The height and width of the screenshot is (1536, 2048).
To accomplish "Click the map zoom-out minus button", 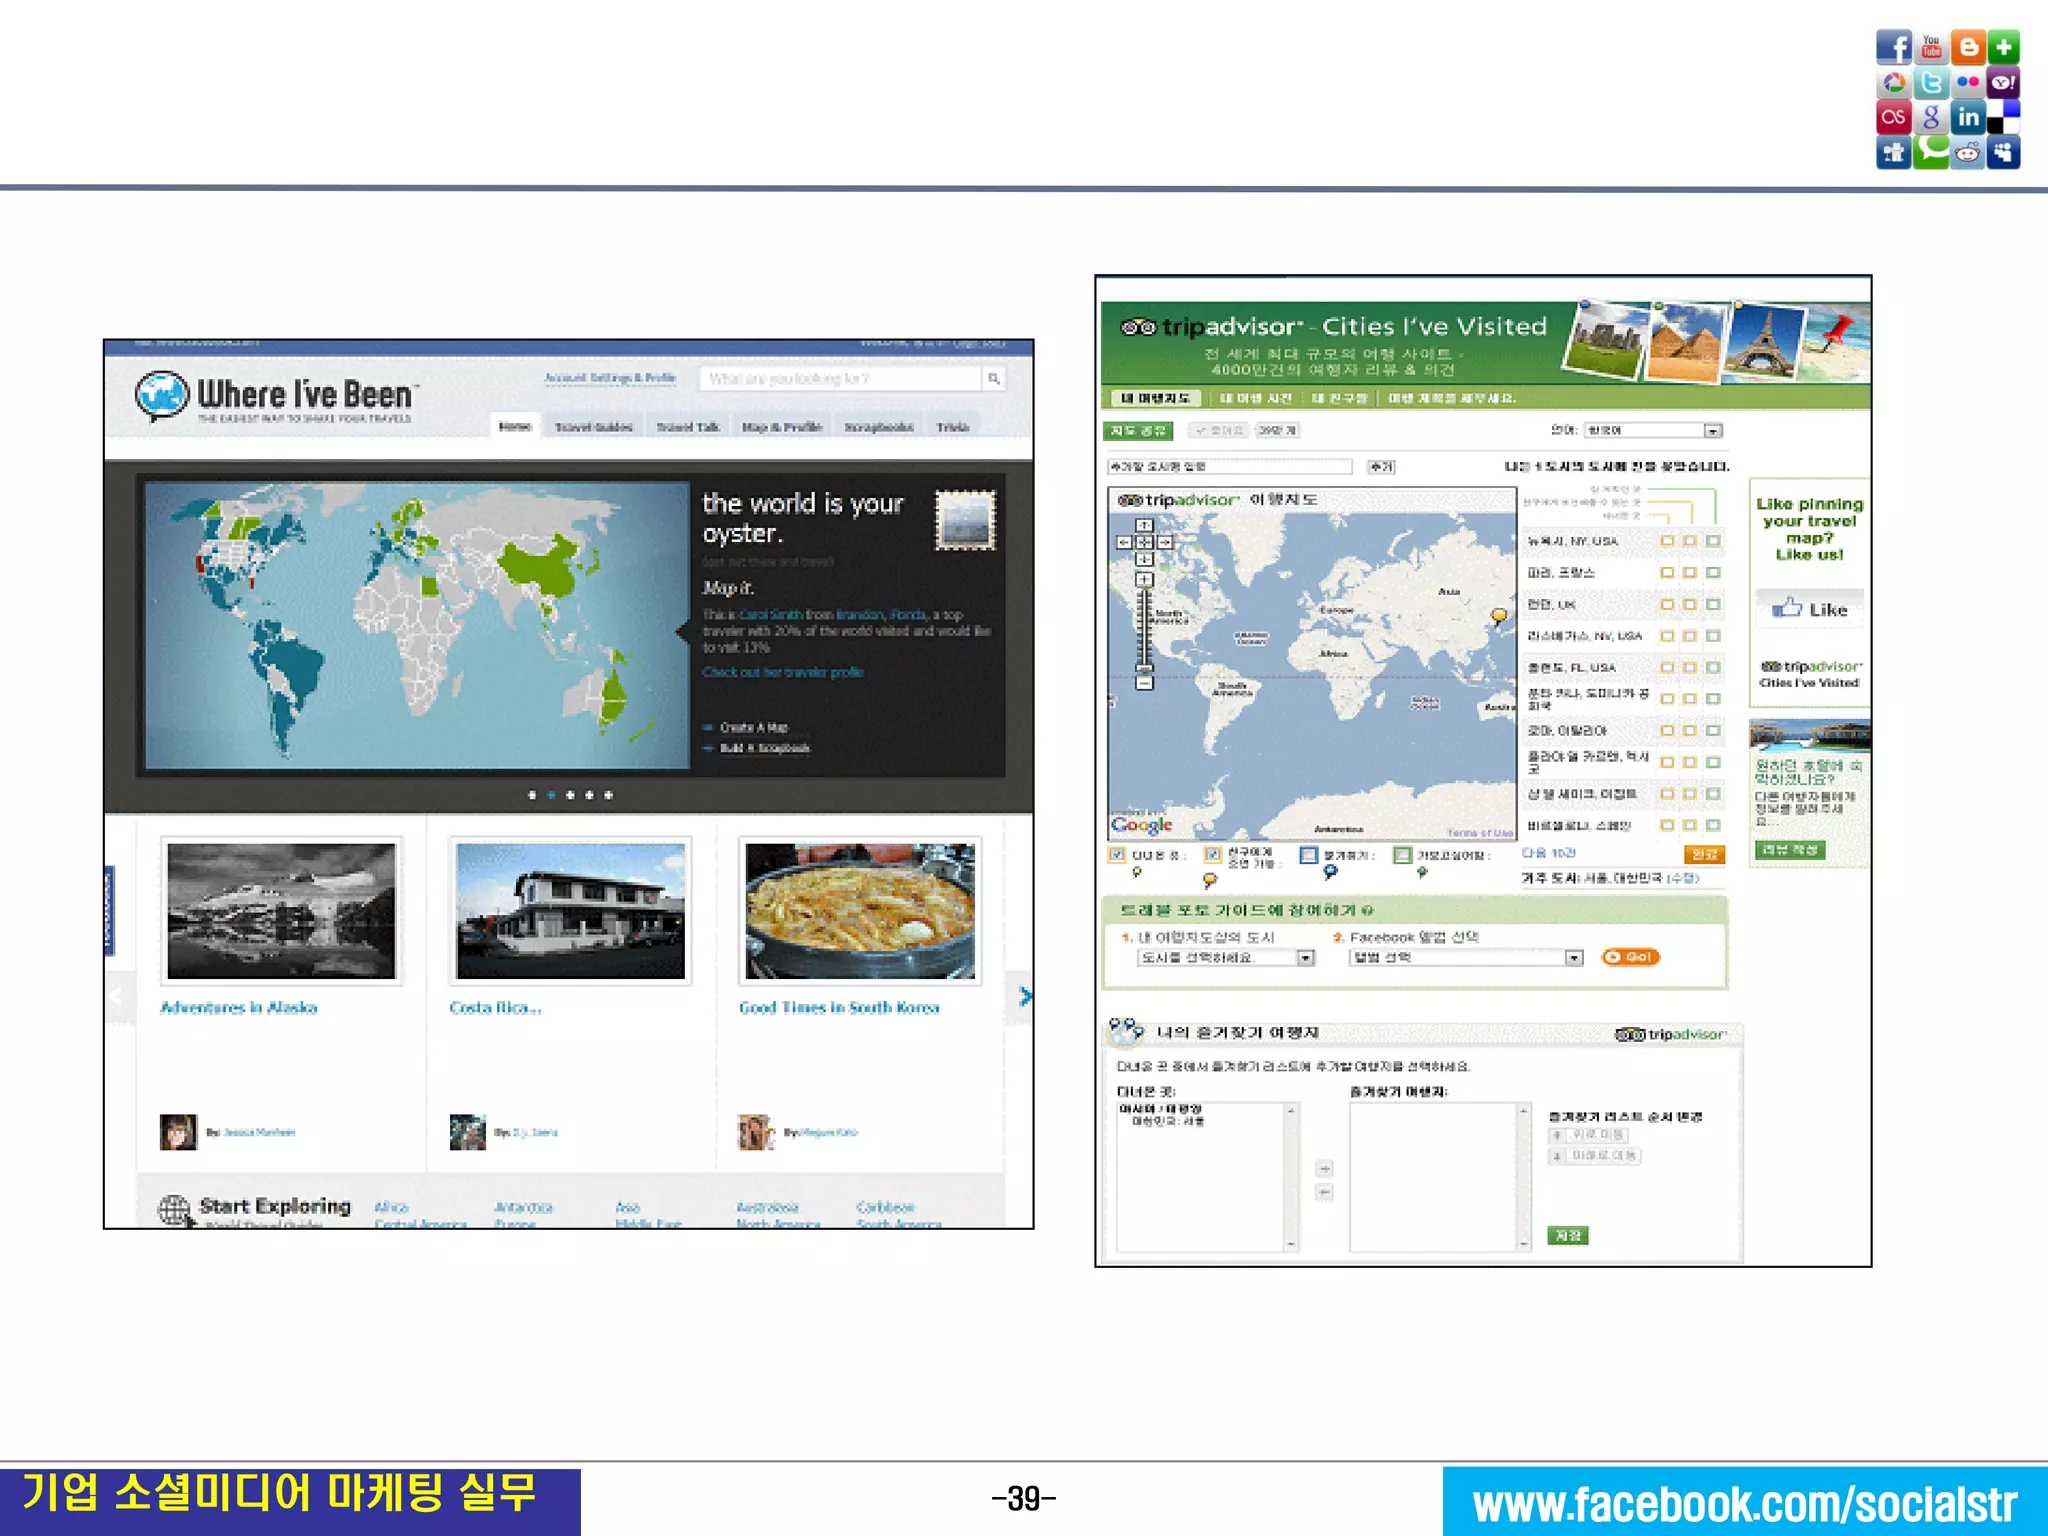I will (1145, 683).
